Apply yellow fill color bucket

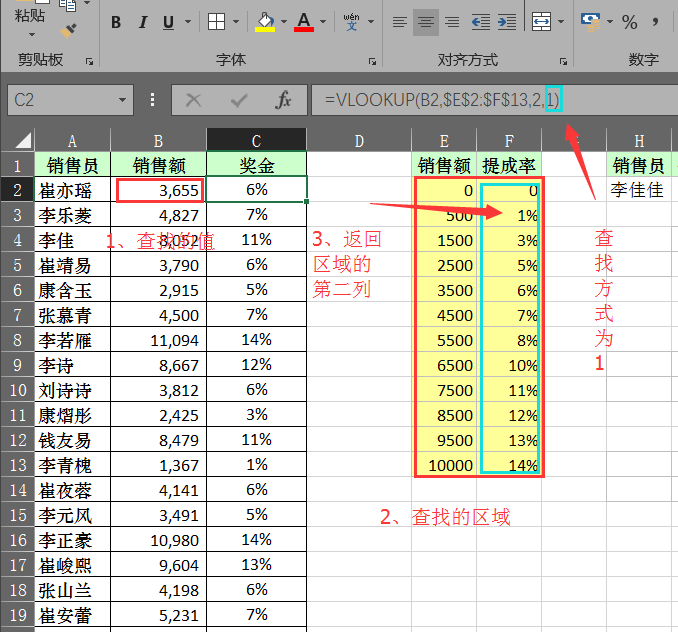[265, 22]
